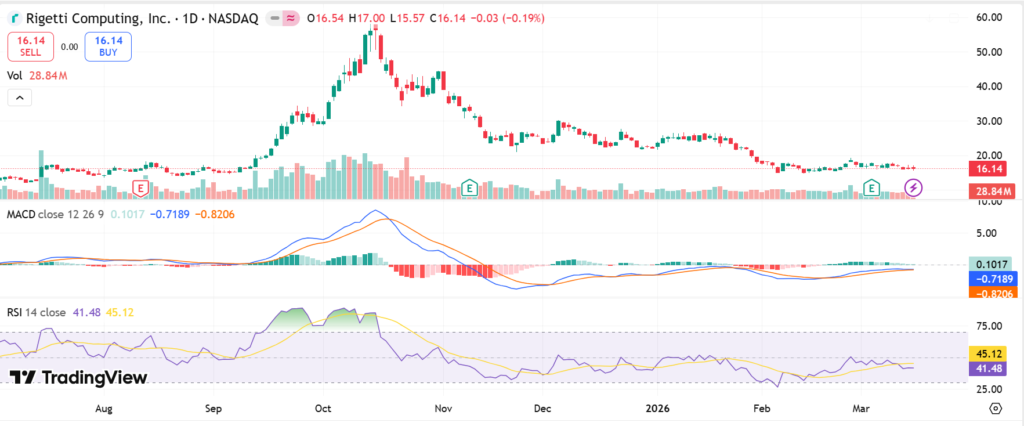Image resolution: width=1024 pixels, height=426 pixels.
Task: Click the Rigetti Computing symbol logo icon
Action: tap(14, 18)
